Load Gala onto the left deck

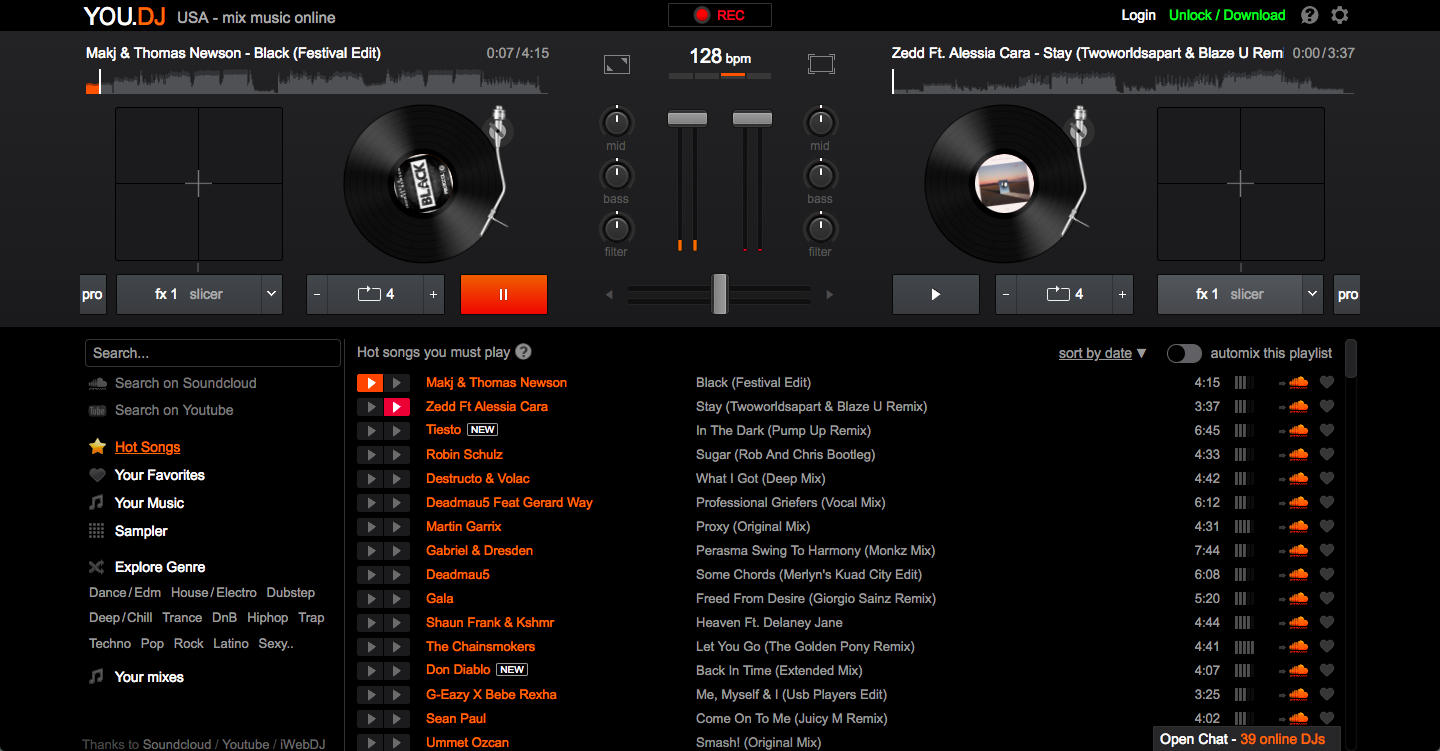coord(370,598)
